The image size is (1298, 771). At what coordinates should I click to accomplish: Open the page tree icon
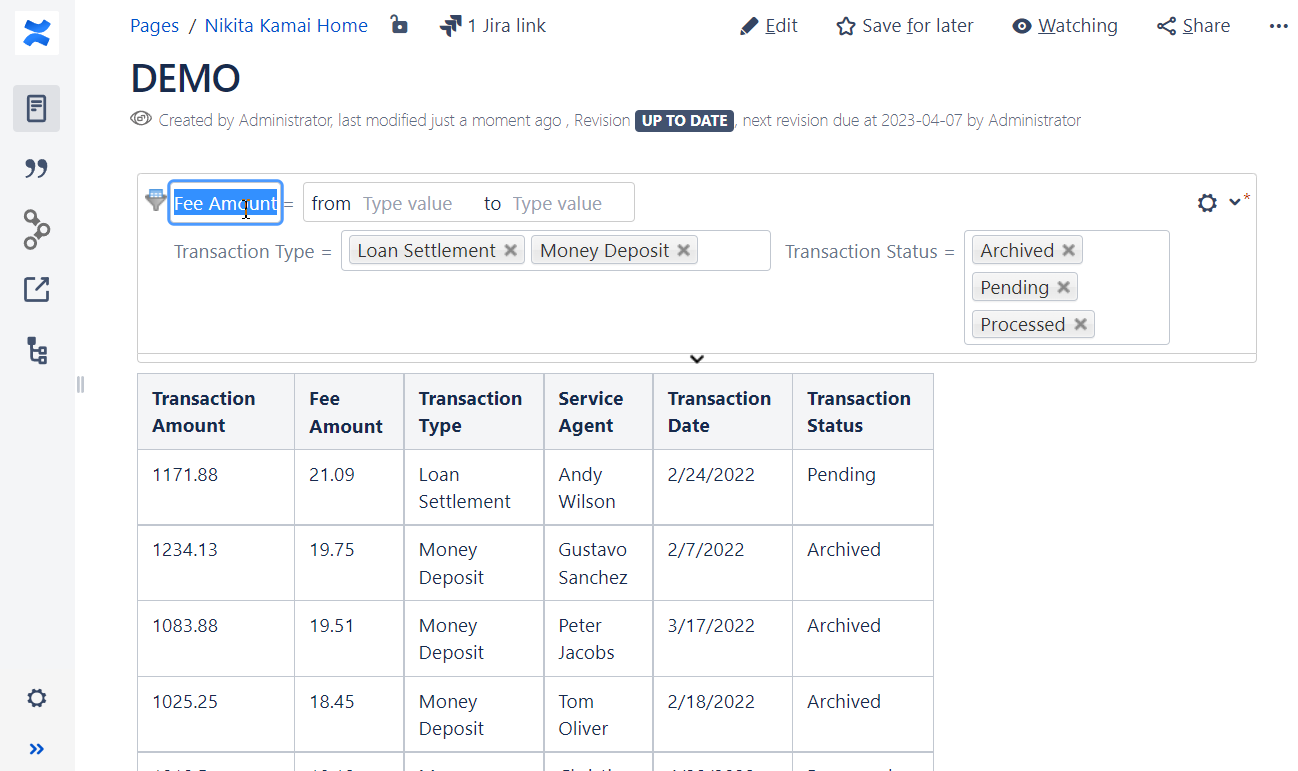(37, 351)
